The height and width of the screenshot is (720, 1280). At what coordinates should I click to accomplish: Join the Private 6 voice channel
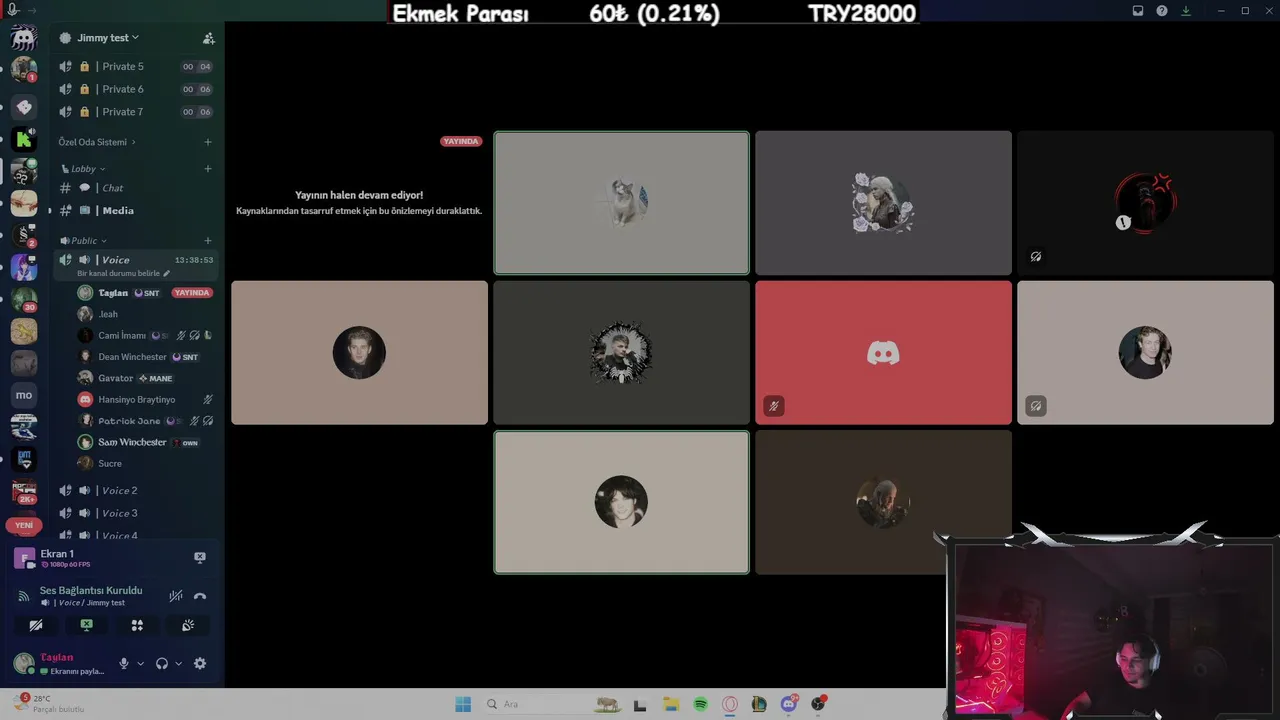coord(135,89)
